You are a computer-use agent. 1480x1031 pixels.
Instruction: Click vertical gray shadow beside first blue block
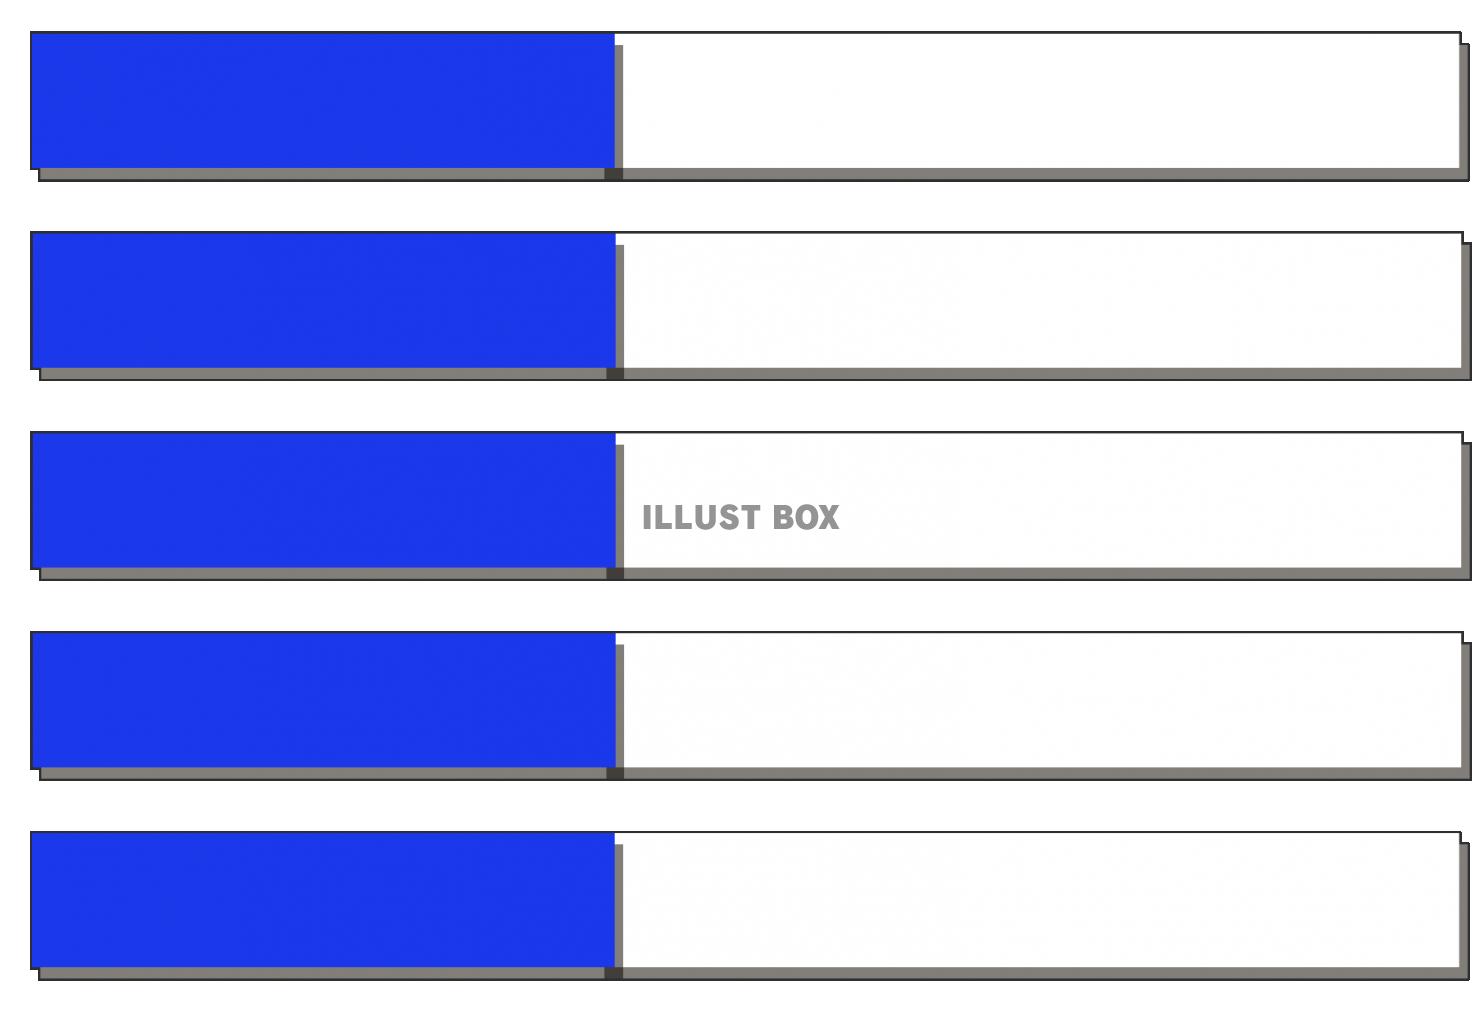pos(619,106)
